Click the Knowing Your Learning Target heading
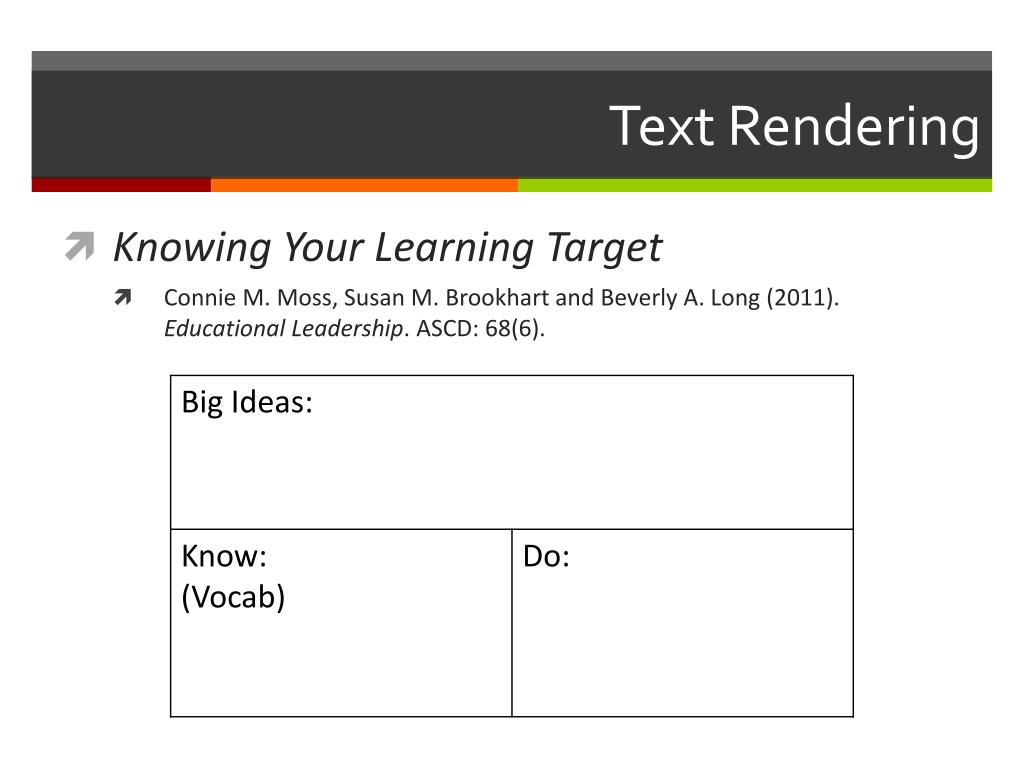 tap(387, 248)
